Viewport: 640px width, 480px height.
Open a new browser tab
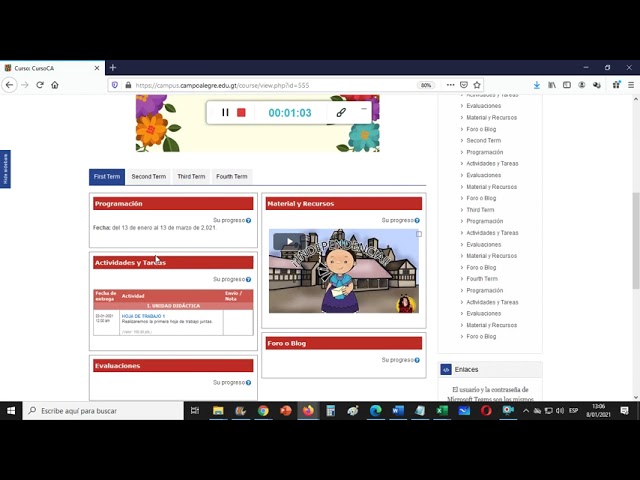113,68
